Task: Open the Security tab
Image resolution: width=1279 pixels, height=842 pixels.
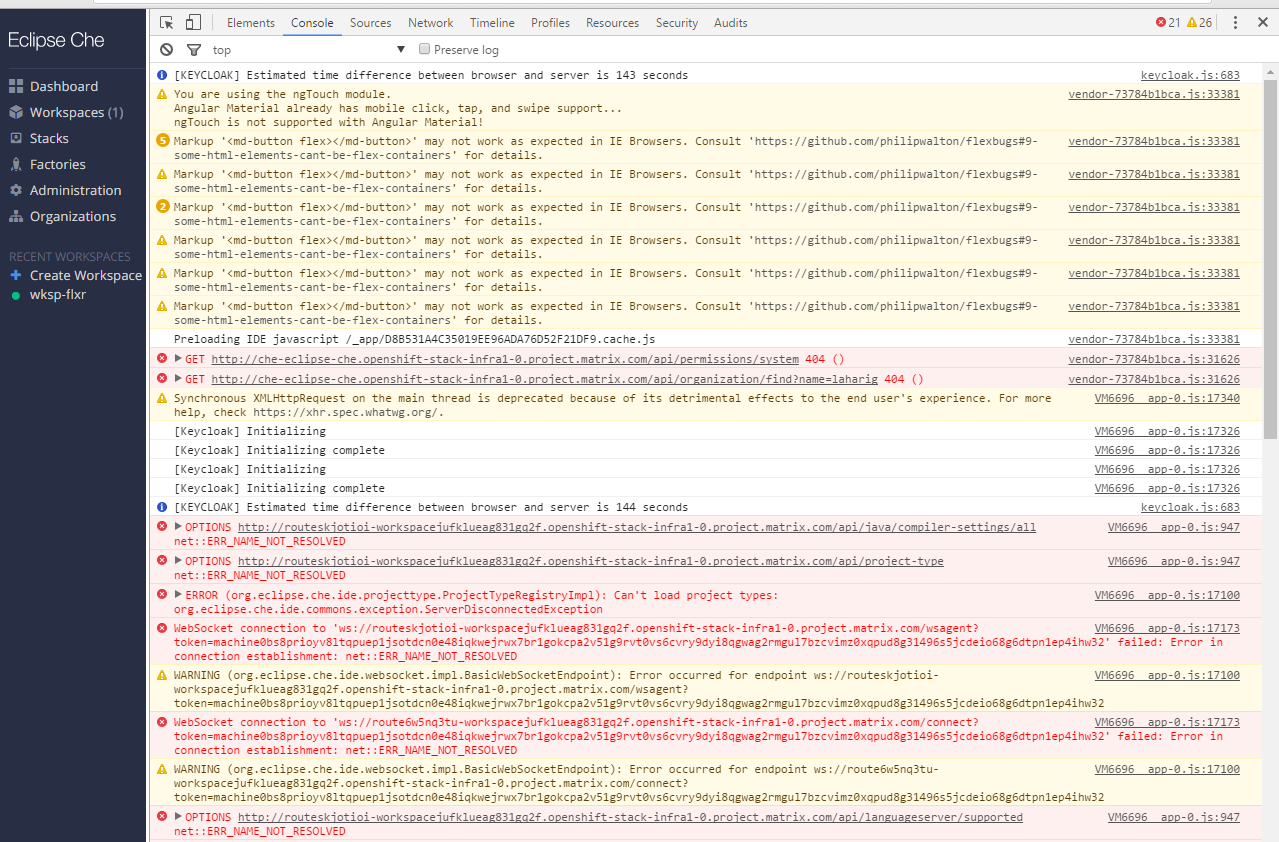Action: point(677,23)
